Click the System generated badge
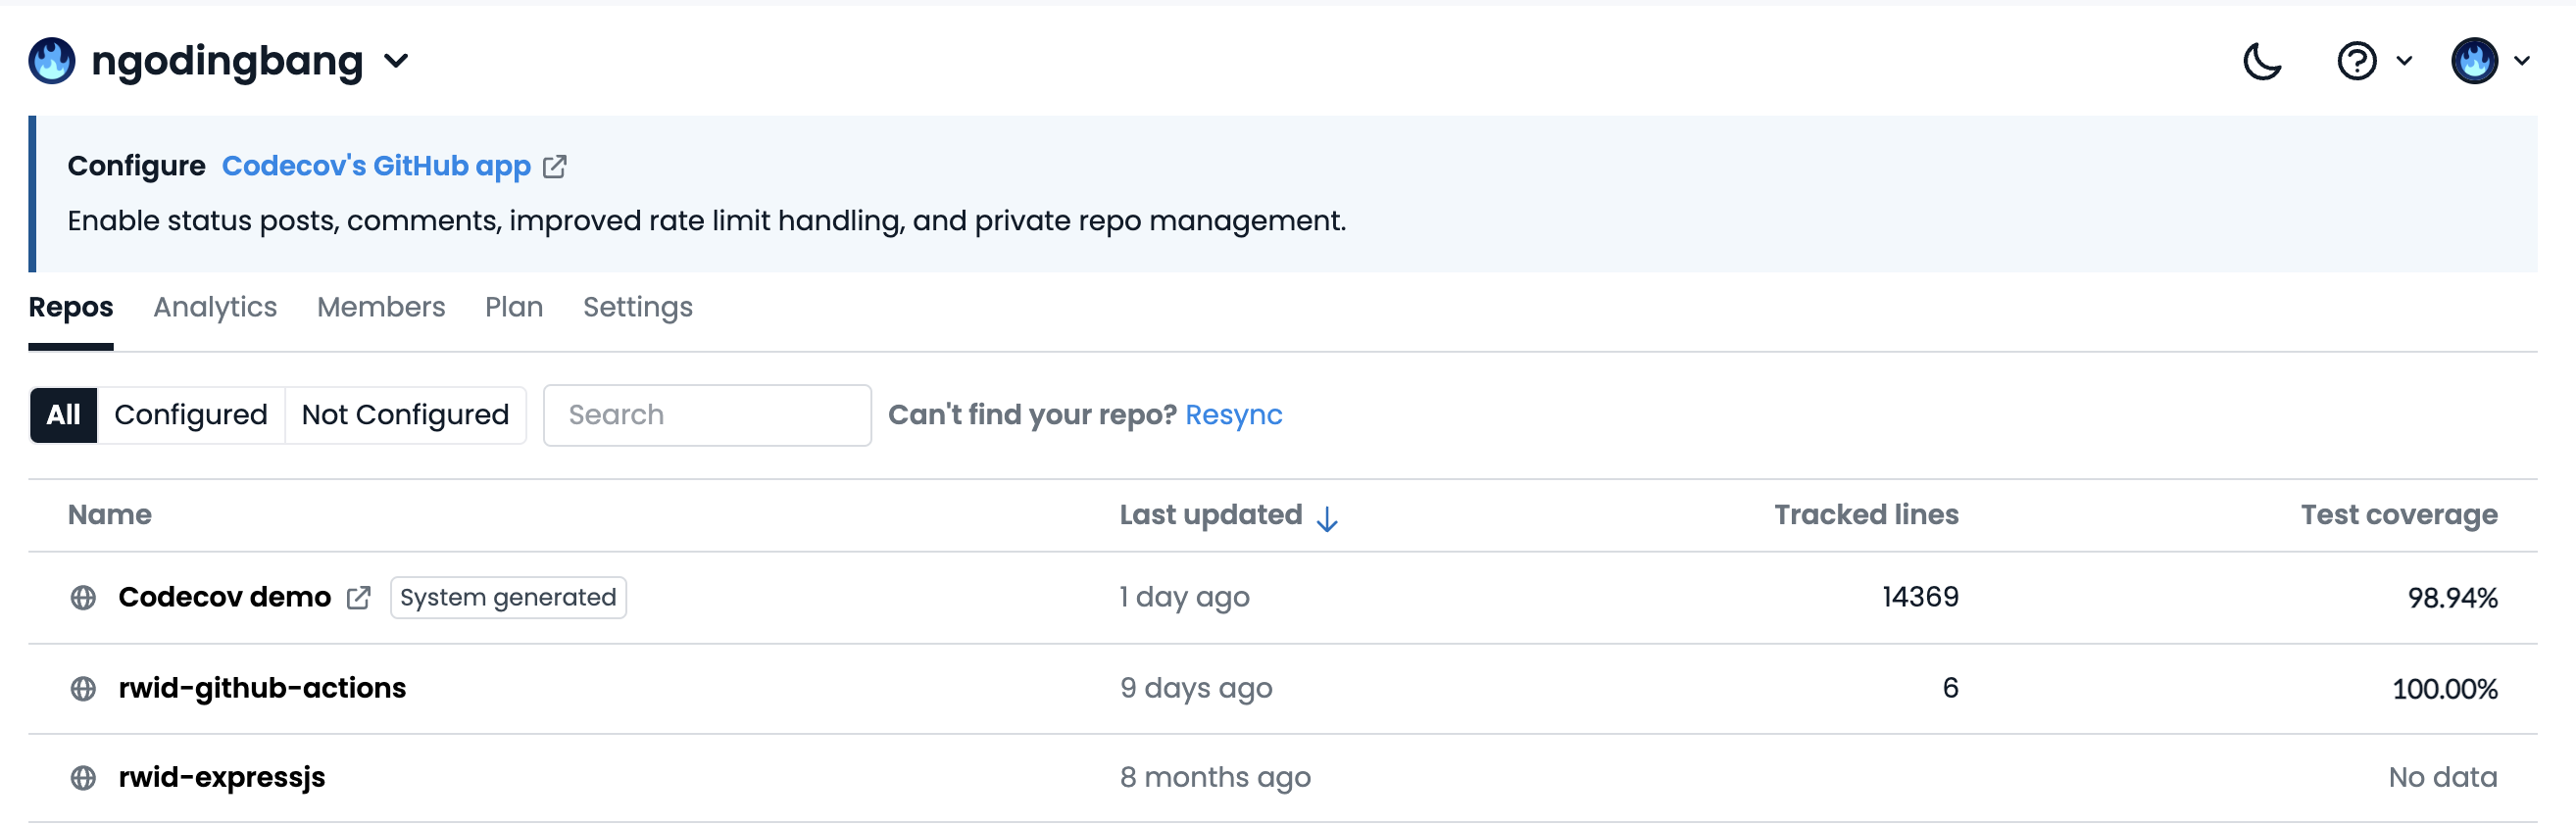Viewport: 2576px width, 825px height. (508, 598)
